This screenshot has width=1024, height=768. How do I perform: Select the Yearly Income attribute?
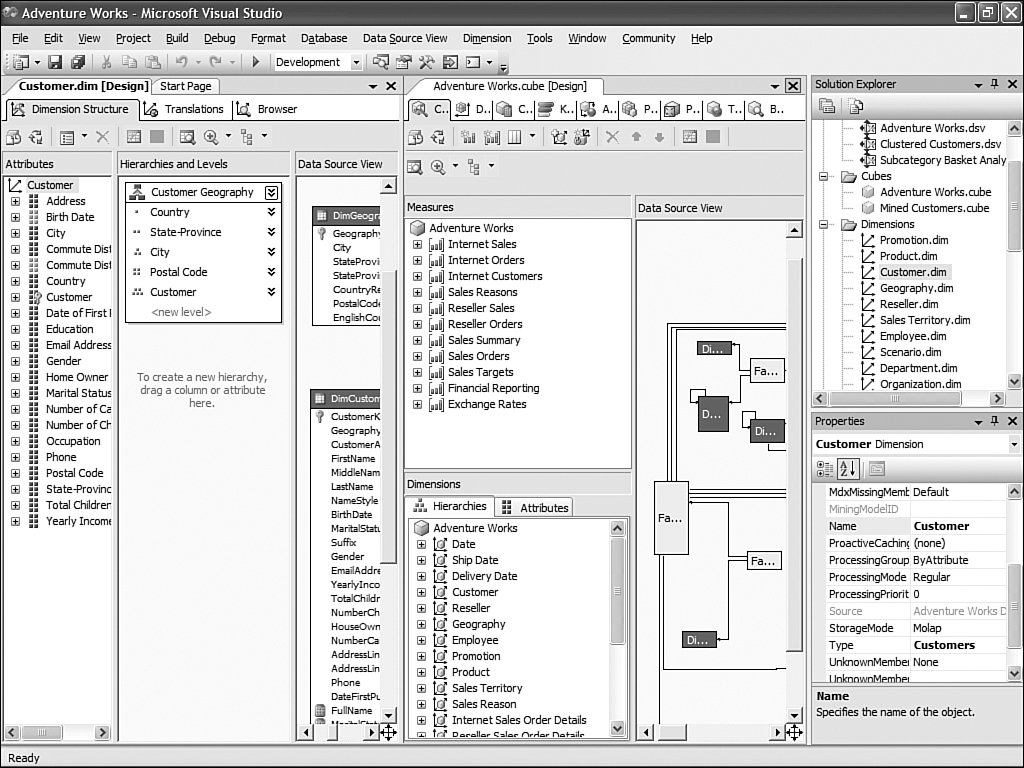coord(78,521)
